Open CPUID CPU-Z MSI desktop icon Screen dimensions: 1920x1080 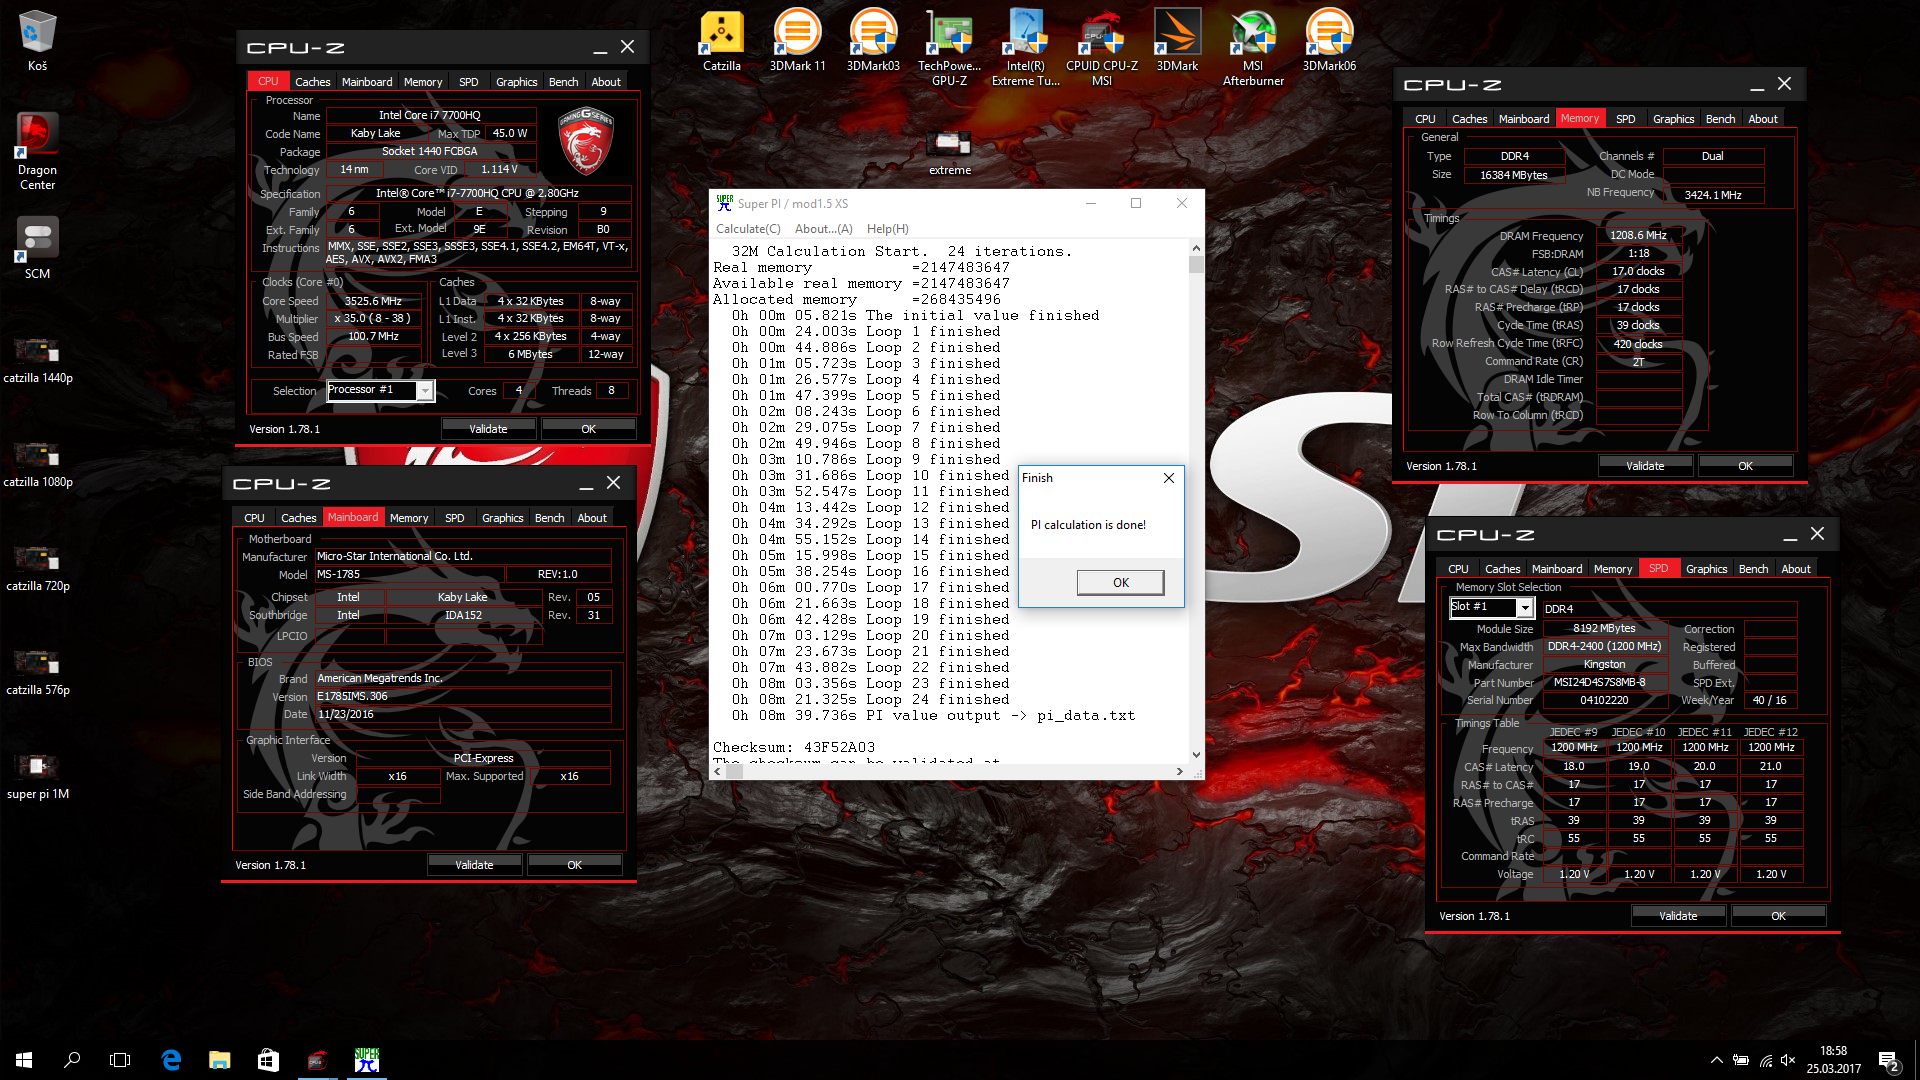point(1101,47)
